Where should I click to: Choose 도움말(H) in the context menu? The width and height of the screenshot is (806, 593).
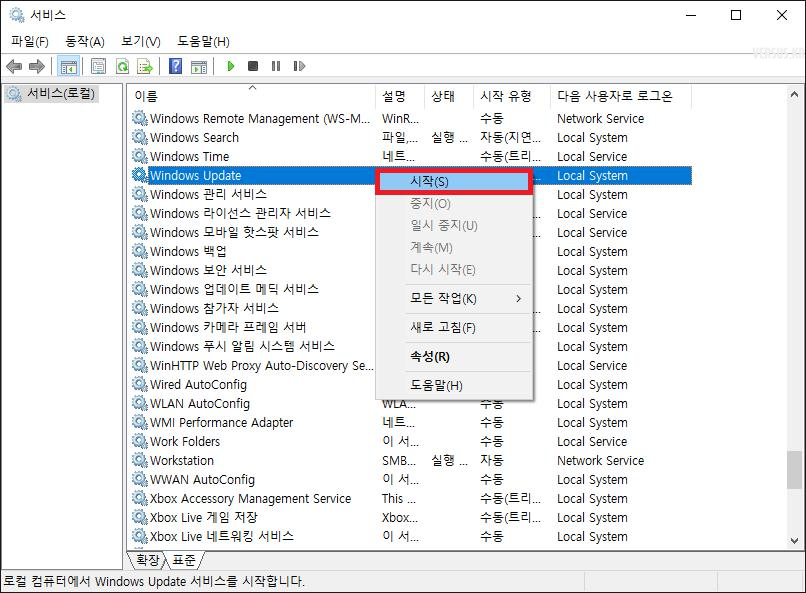click(x=454, y=385)
